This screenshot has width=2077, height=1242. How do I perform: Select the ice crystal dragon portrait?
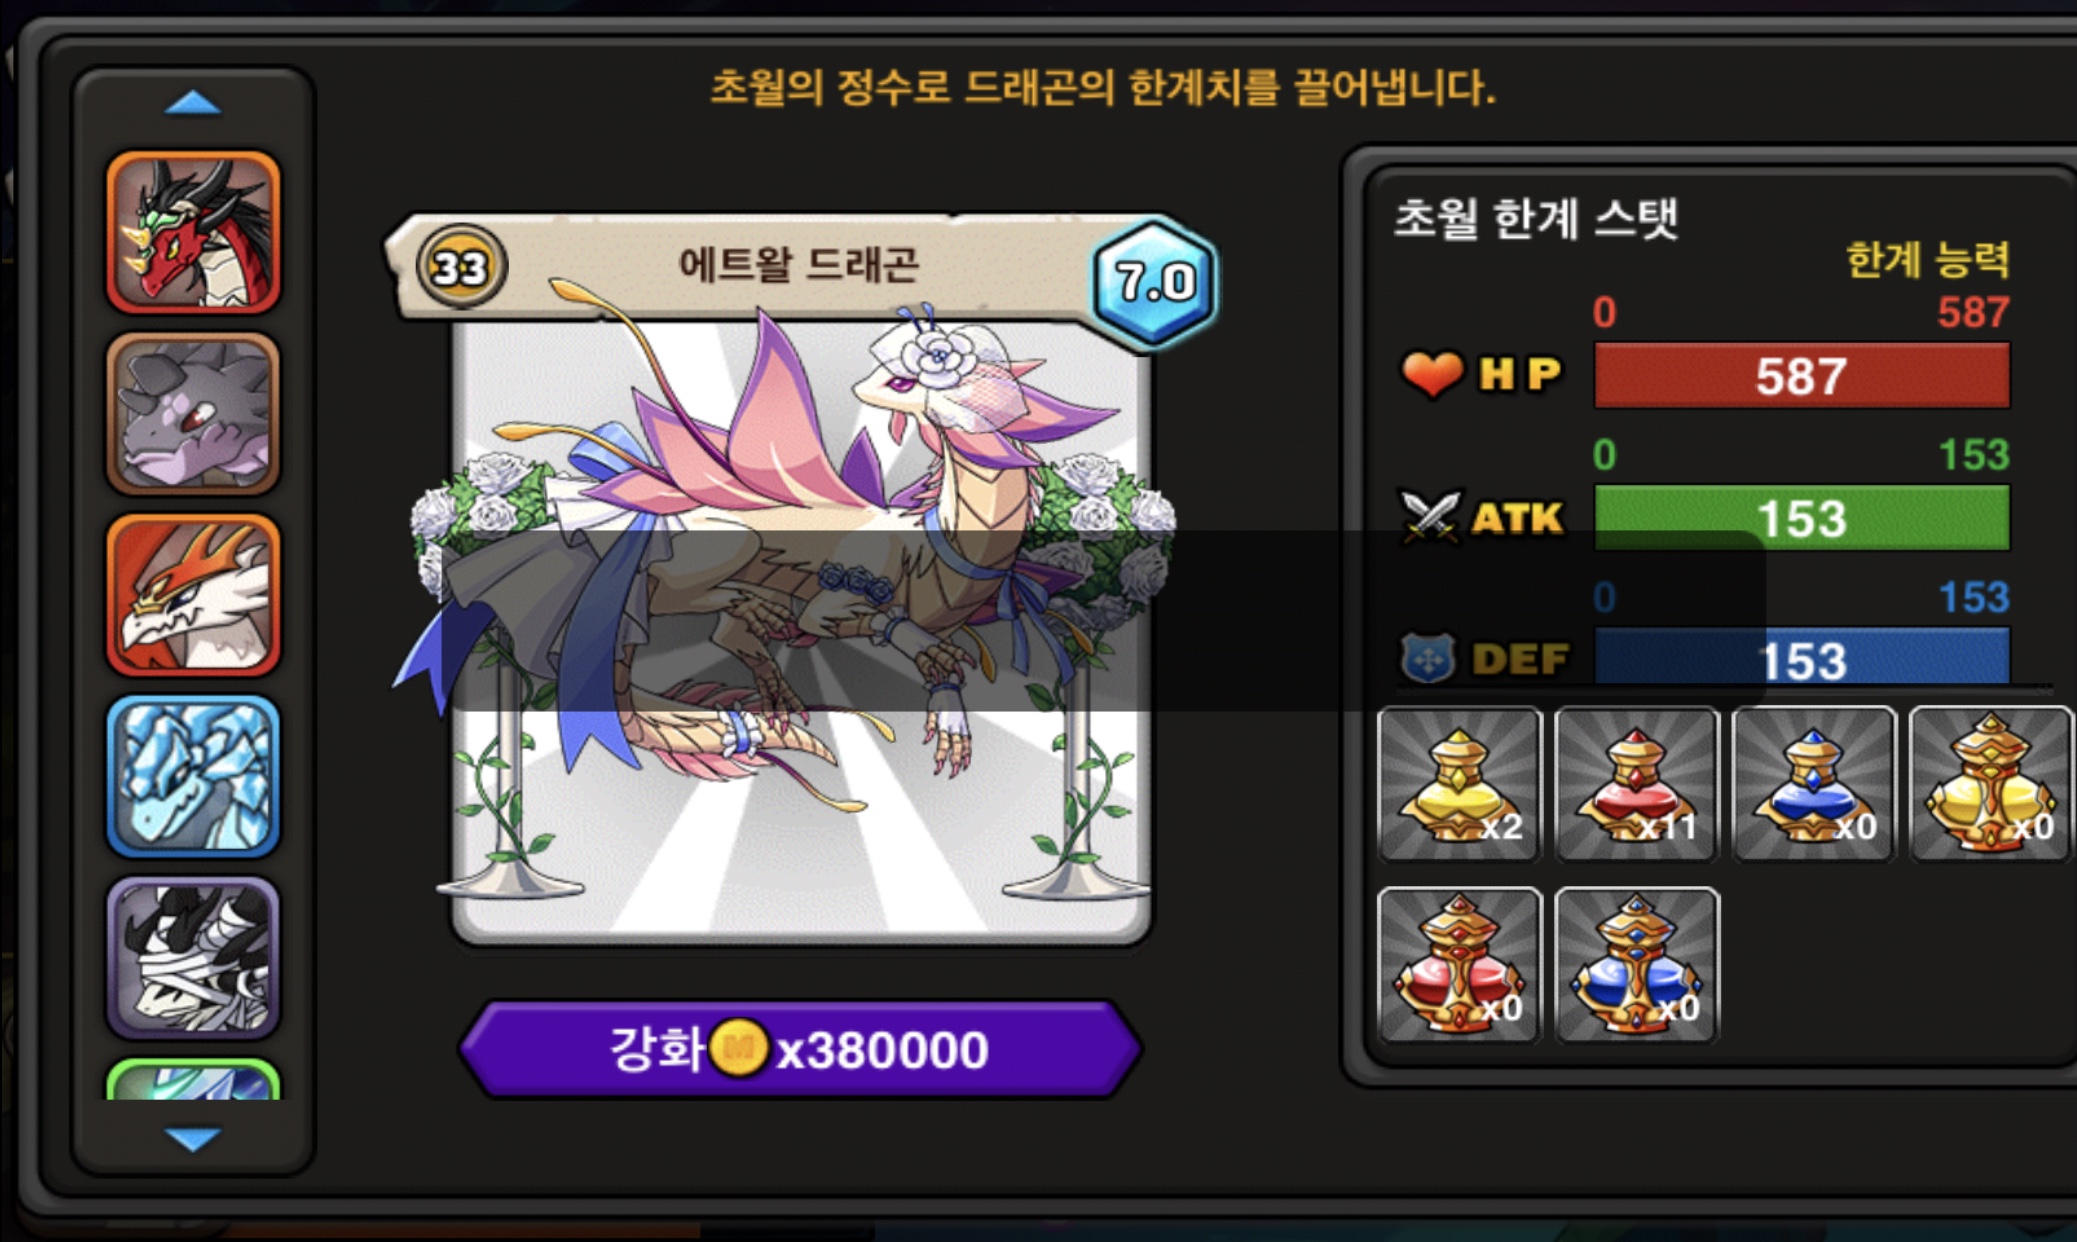coord(193,777)
